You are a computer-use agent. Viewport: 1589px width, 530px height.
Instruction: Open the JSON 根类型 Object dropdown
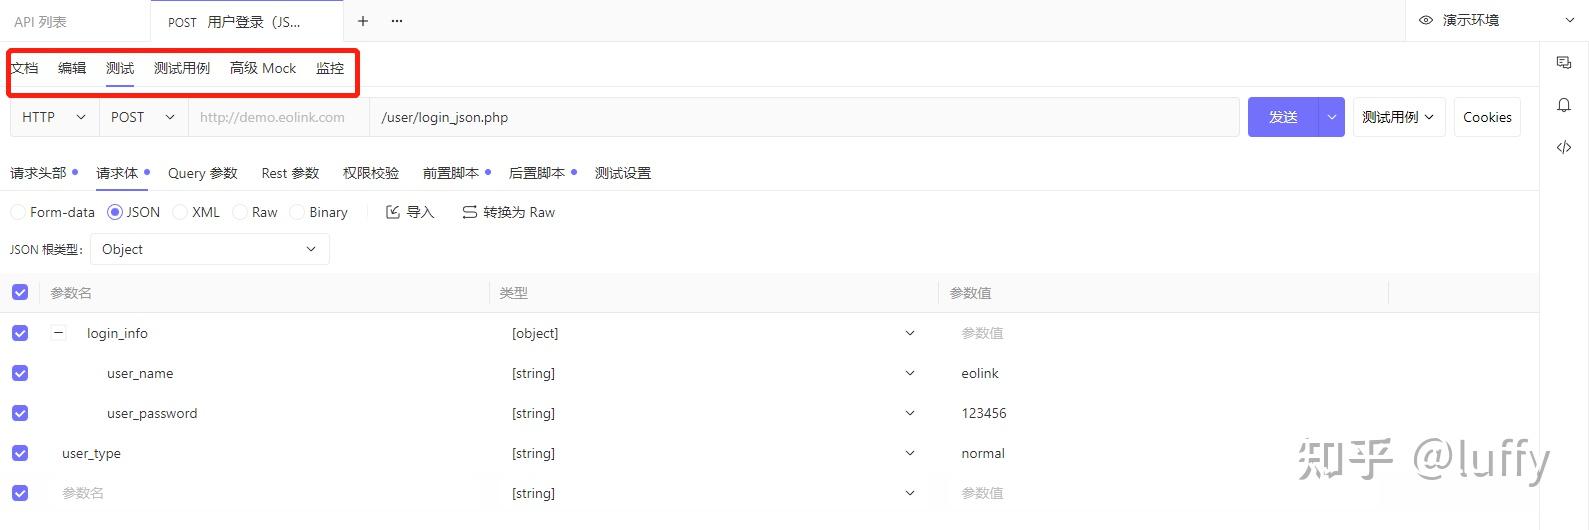click(210, 249)
